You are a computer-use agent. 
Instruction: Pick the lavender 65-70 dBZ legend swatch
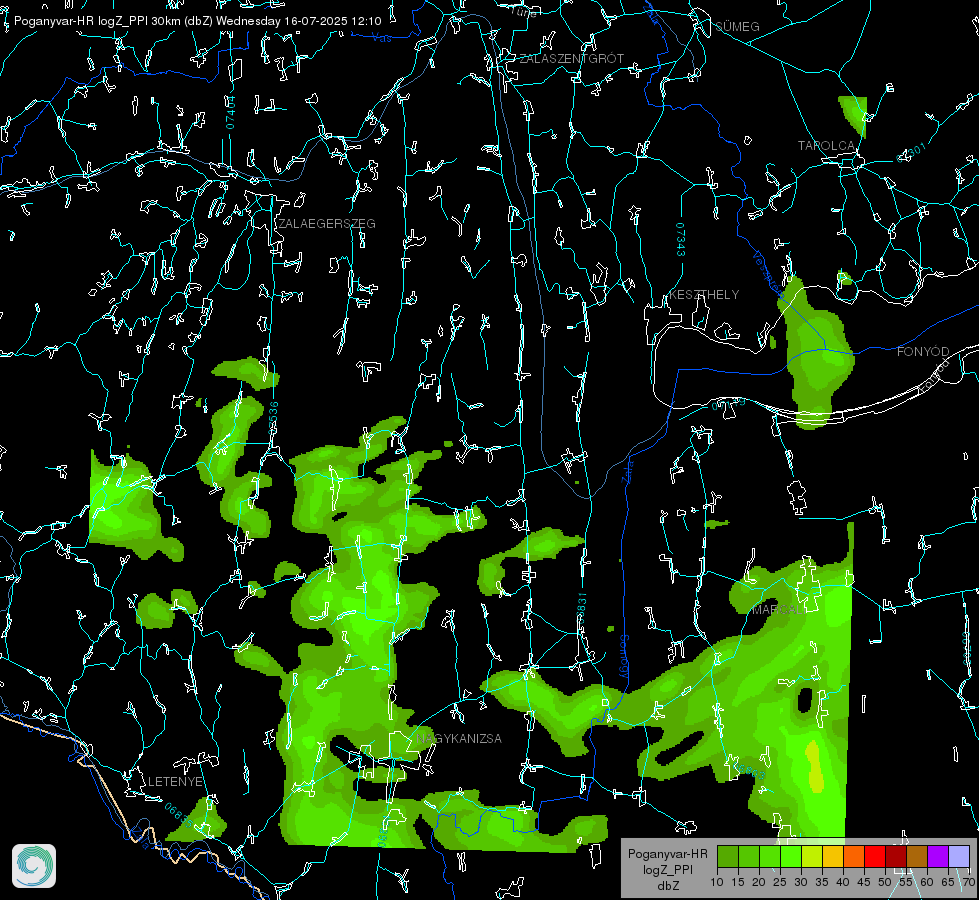pyautogui.click(x=959, y=856)
